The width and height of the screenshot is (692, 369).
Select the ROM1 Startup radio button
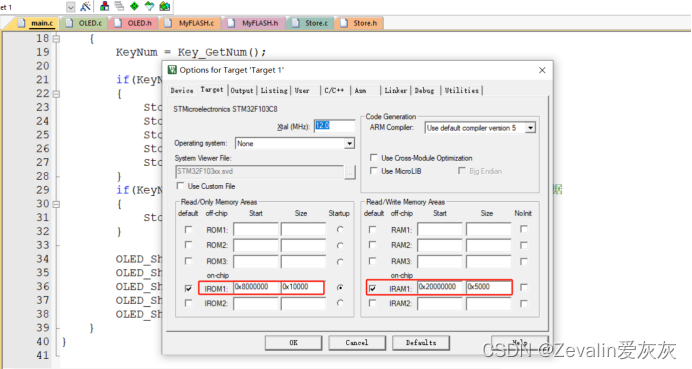pos(340,230)
